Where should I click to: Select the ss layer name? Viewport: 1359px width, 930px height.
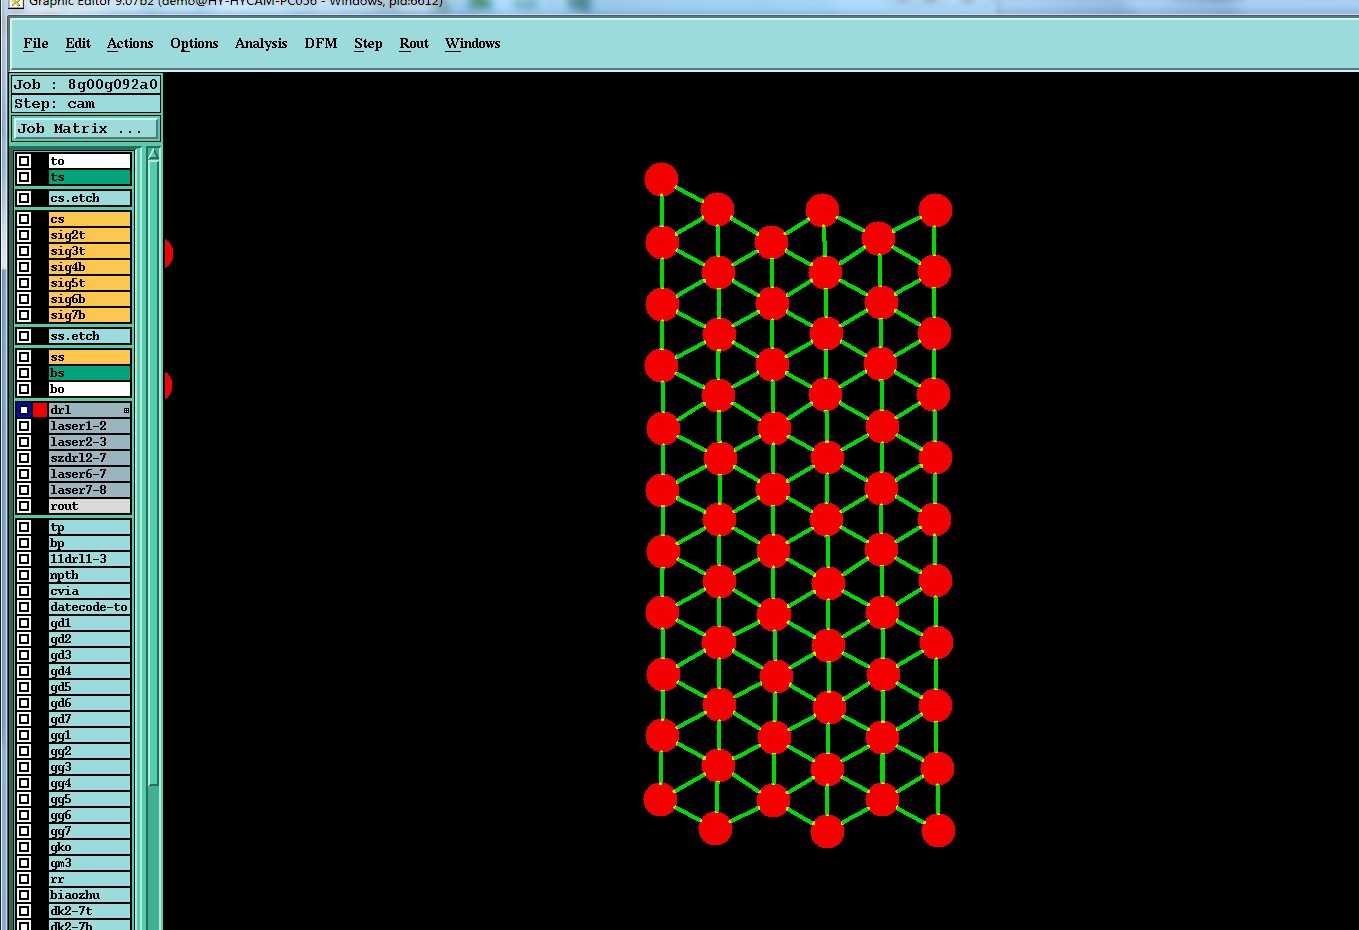click(x=90, y=357)
